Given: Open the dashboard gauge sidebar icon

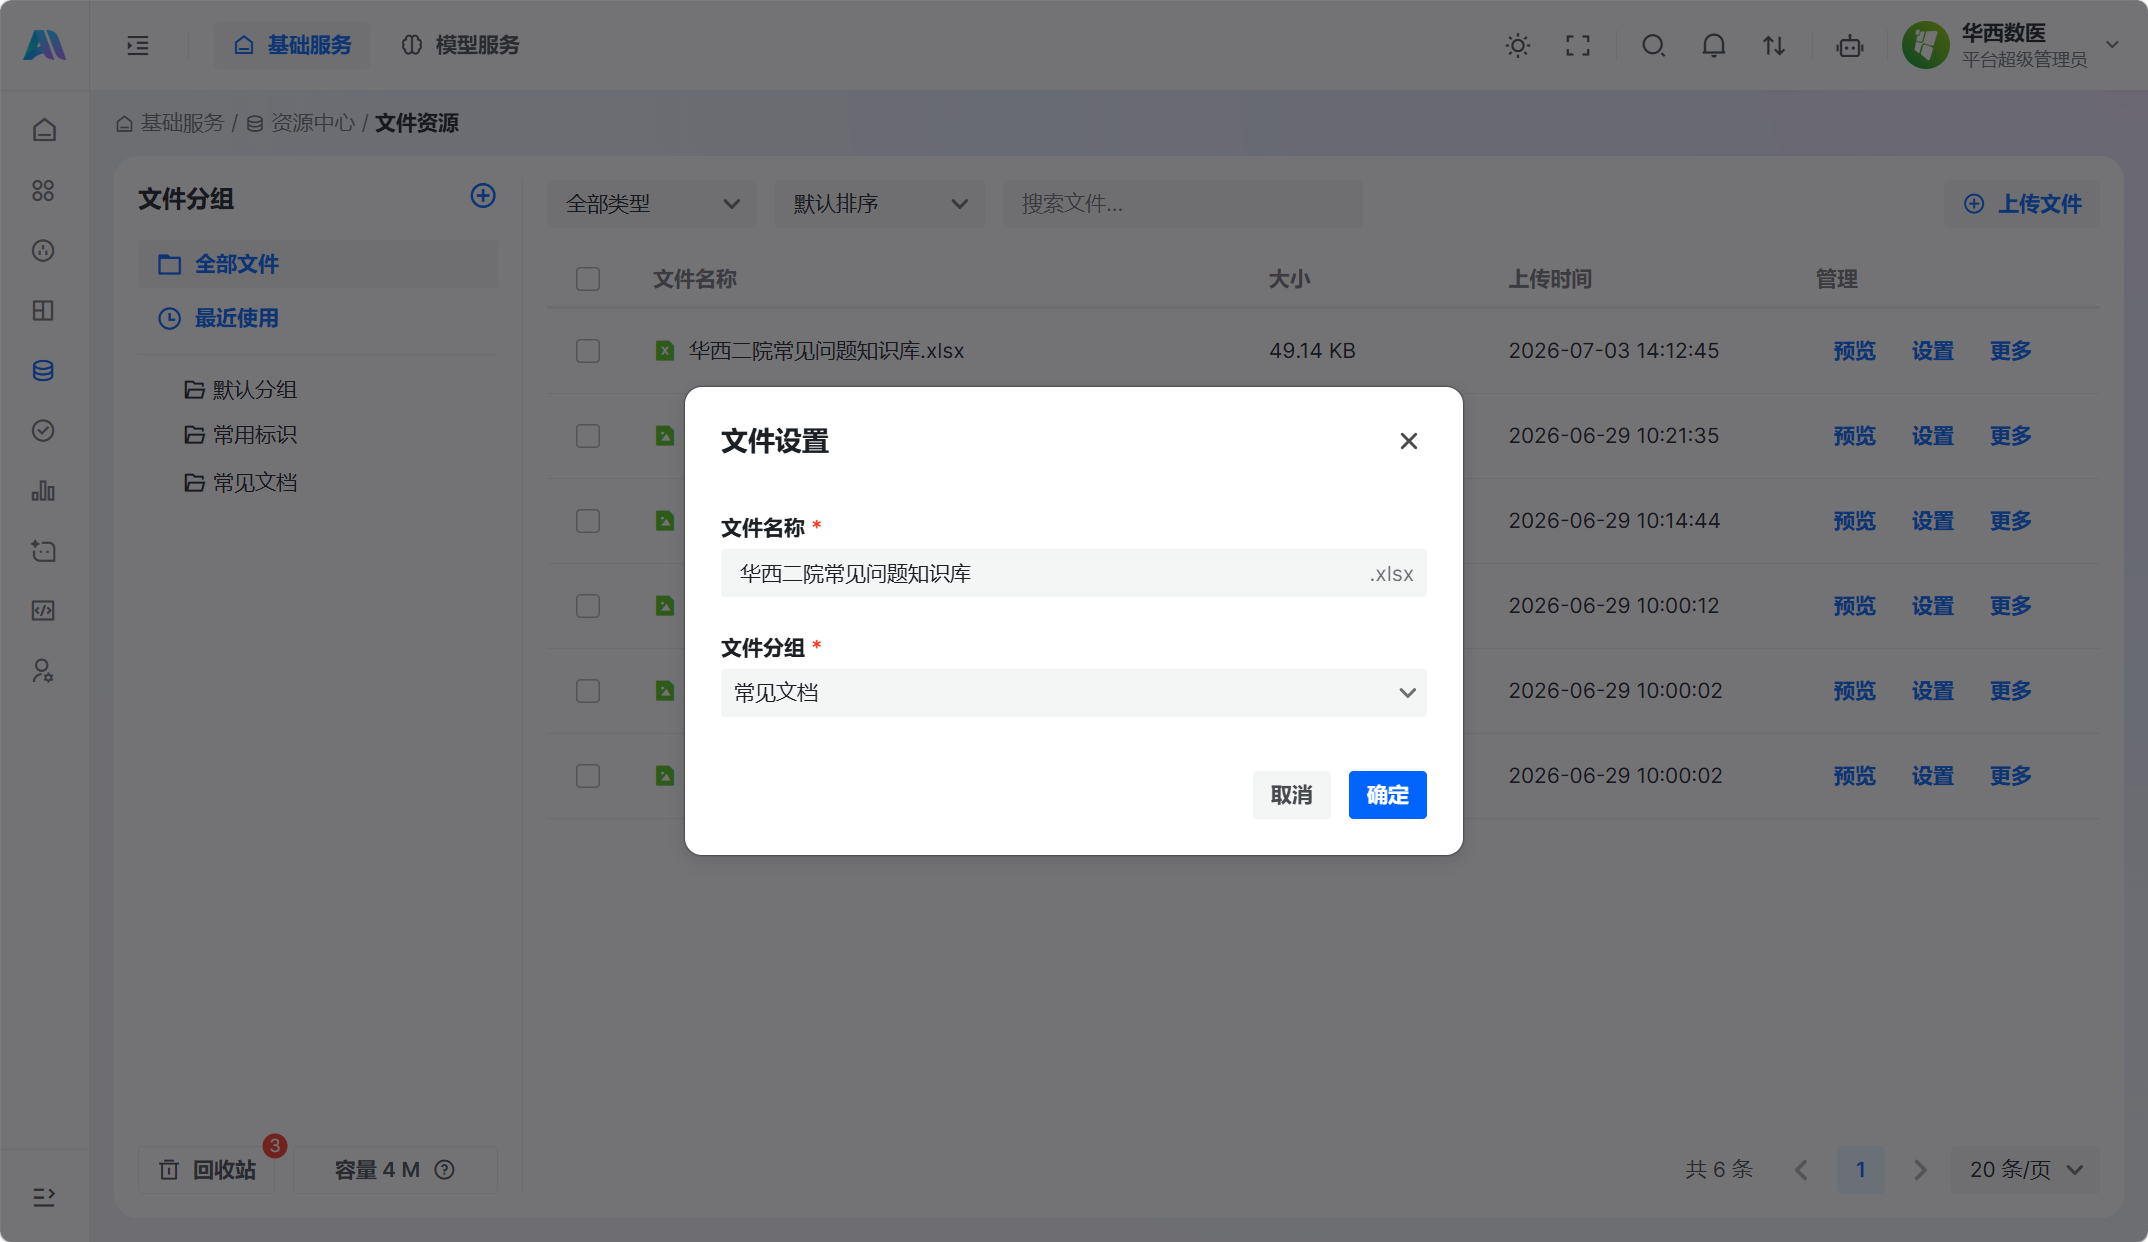Looking at the screenshot, I should pos(43,250).
